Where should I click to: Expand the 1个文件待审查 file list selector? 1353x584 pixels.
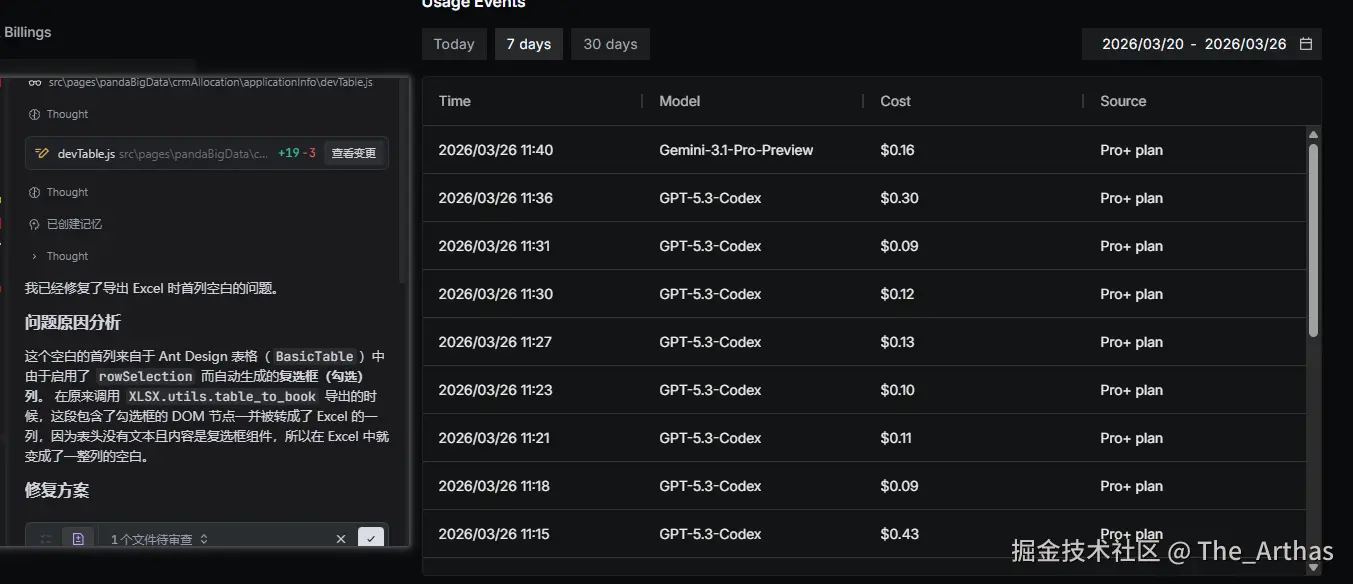(160, 539)
